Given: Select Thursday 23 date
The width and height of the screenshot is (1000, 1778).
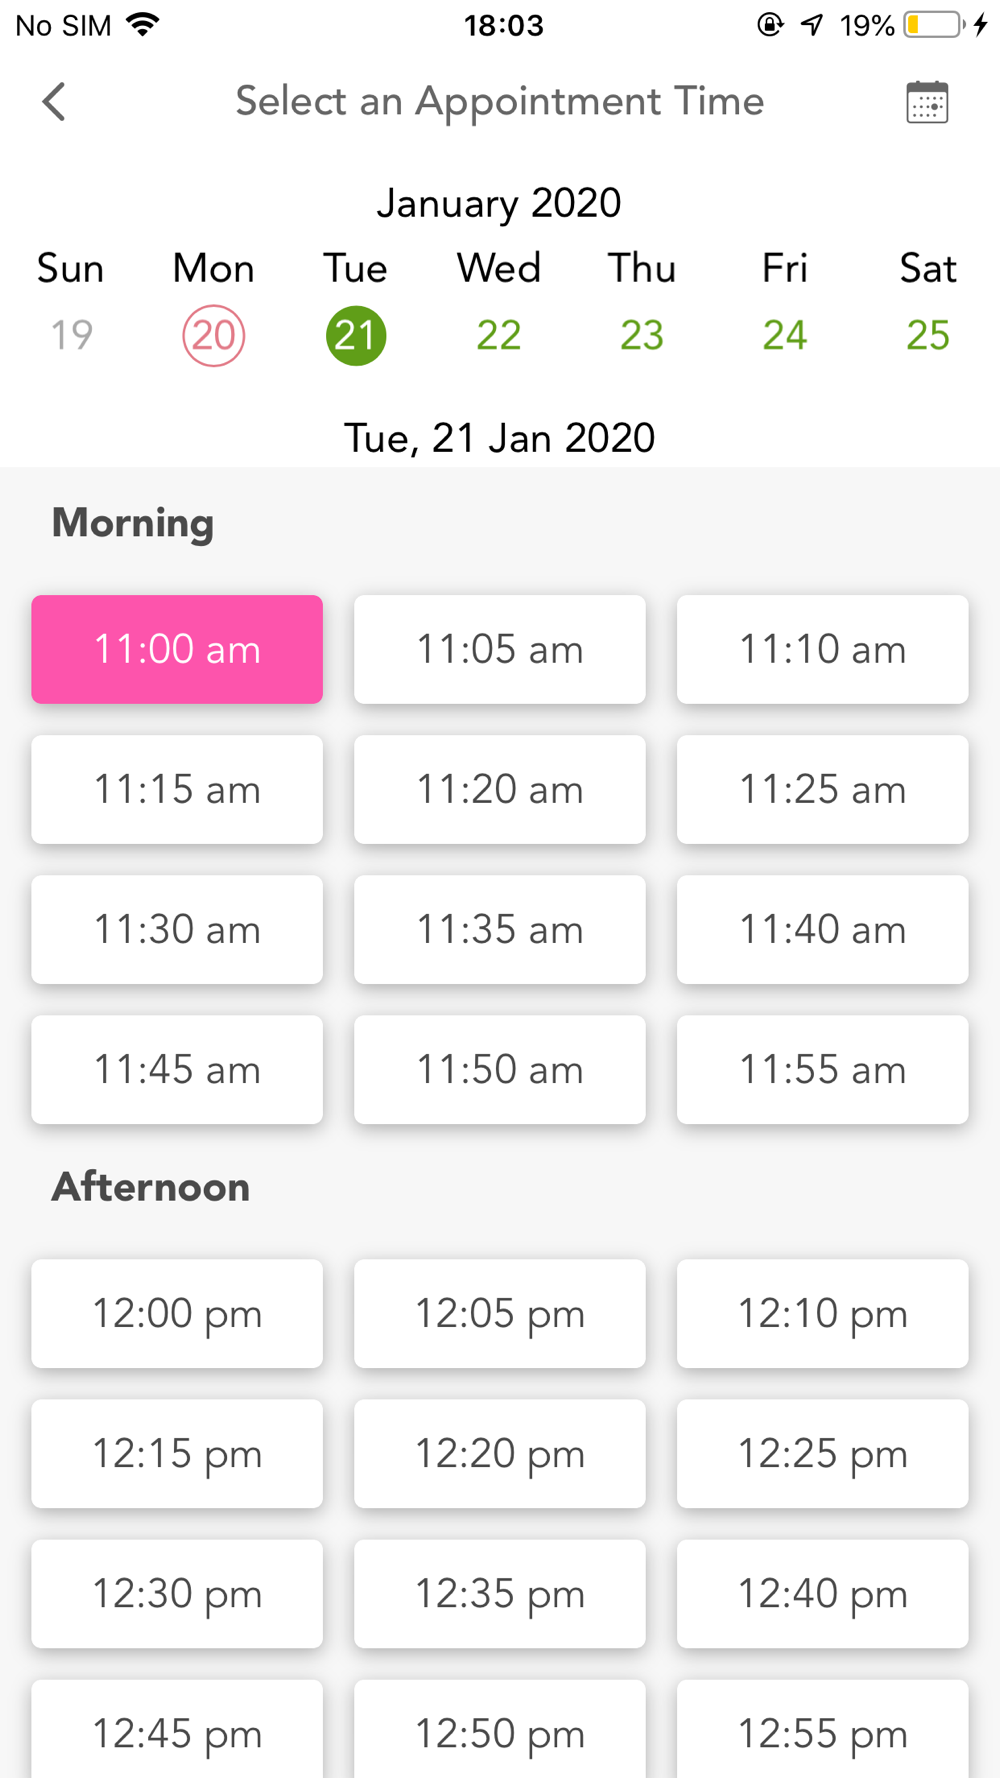Looking at the screenshot, I should [642, 335].
